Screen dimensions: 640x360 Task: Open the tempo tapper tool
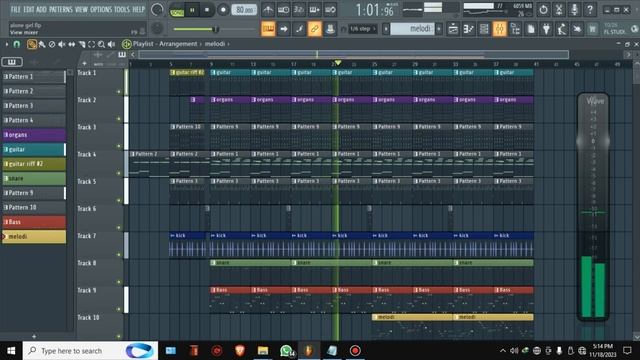point(562,29)
